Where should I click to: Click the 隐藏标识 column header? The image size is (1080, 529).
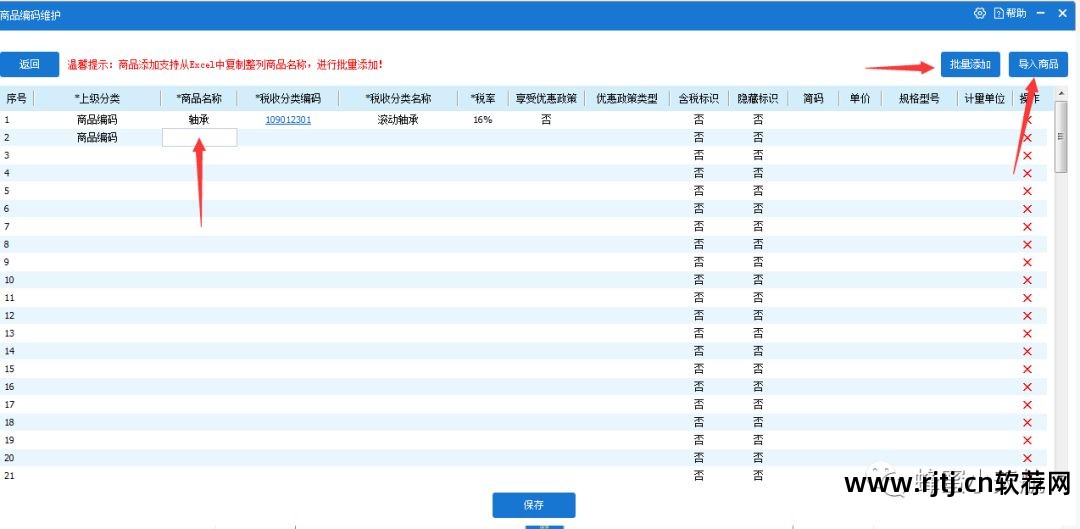coord(758,98)
